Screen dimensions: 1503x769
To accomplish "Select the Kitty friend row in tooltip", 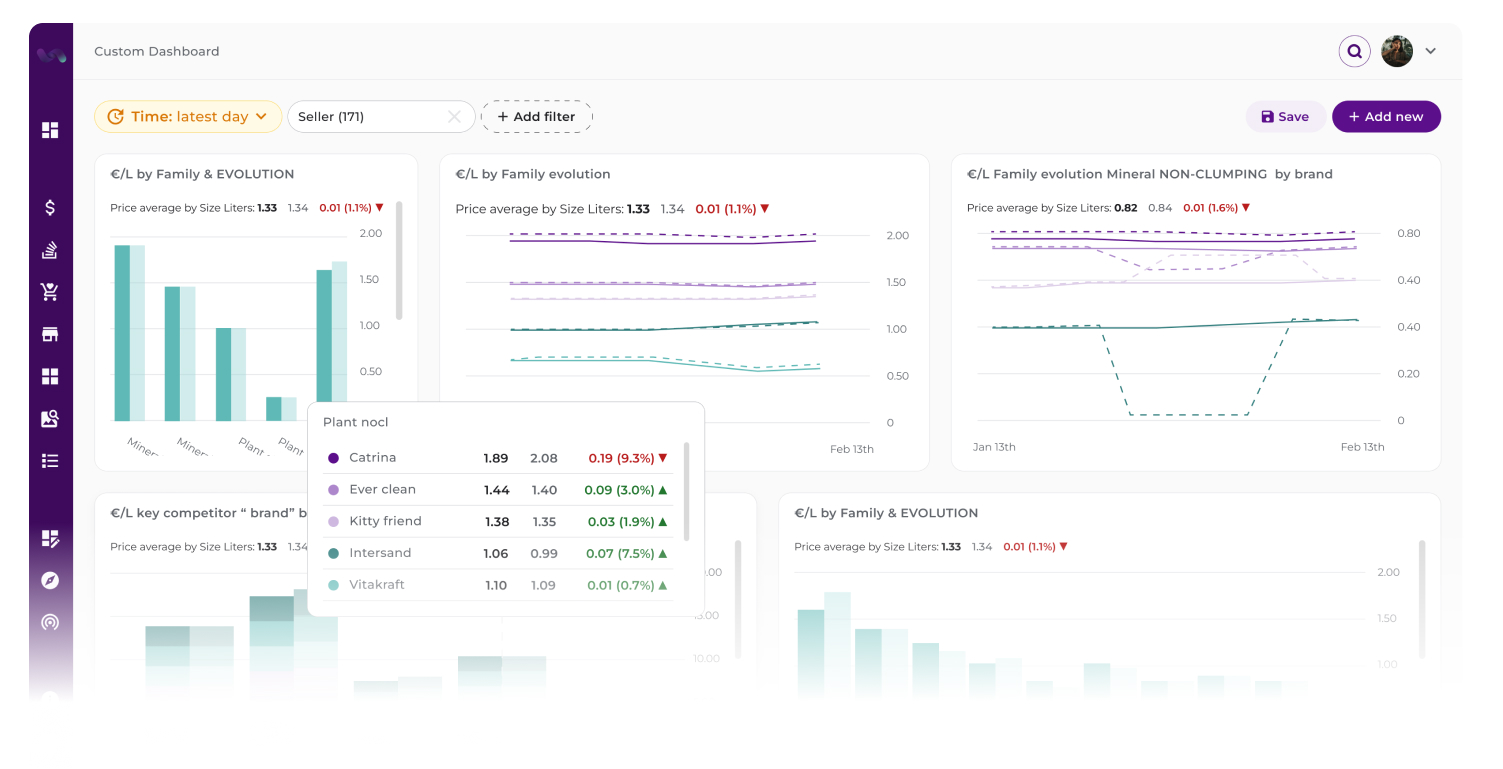I will [498, 522].
